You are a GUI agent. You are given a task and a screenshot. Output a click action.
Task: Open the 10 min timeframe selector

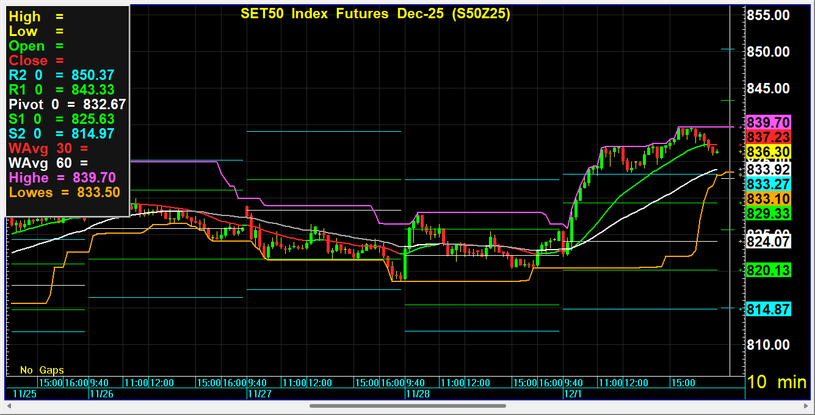coord(779,382)
